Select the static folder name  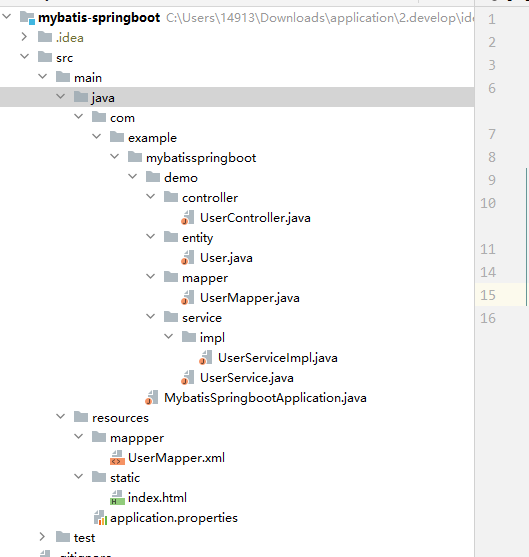[x=125, y=478]
